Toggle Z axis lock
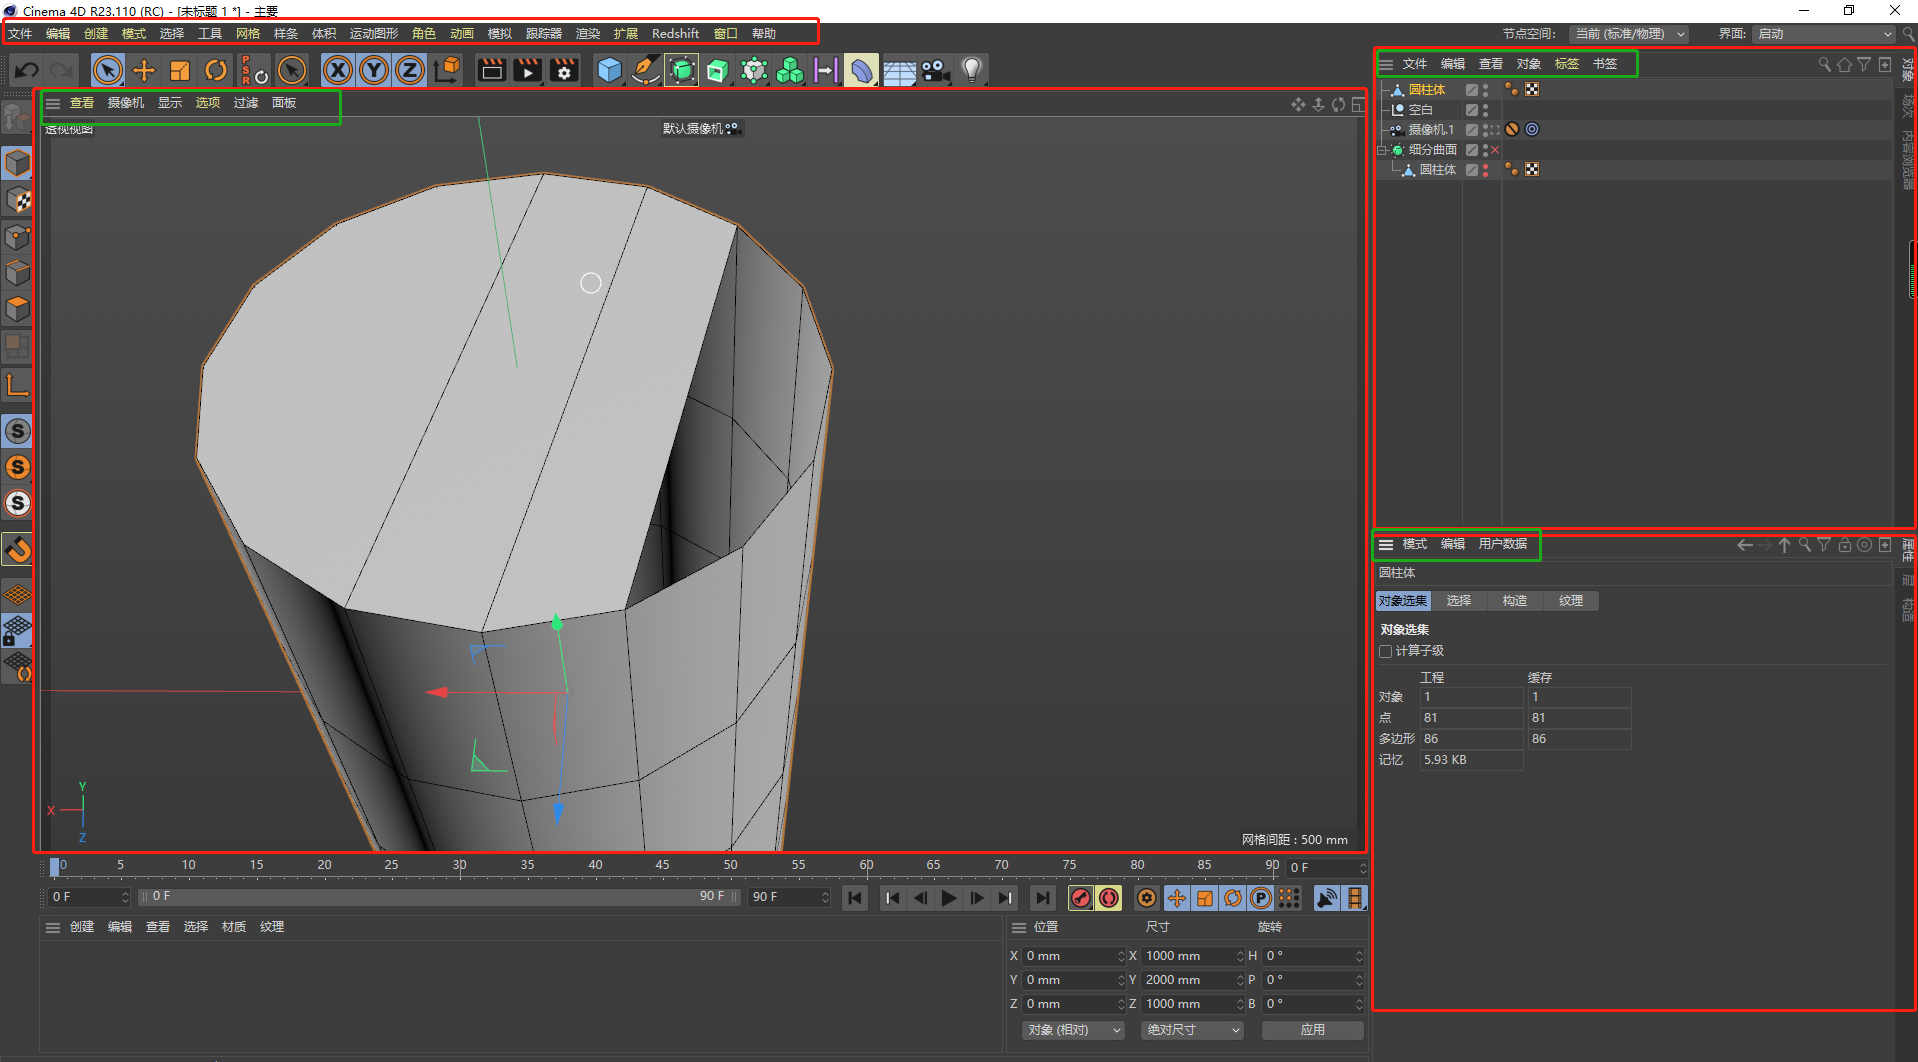This screenshot has width=1918, height=1062. [x=409, y=70]
